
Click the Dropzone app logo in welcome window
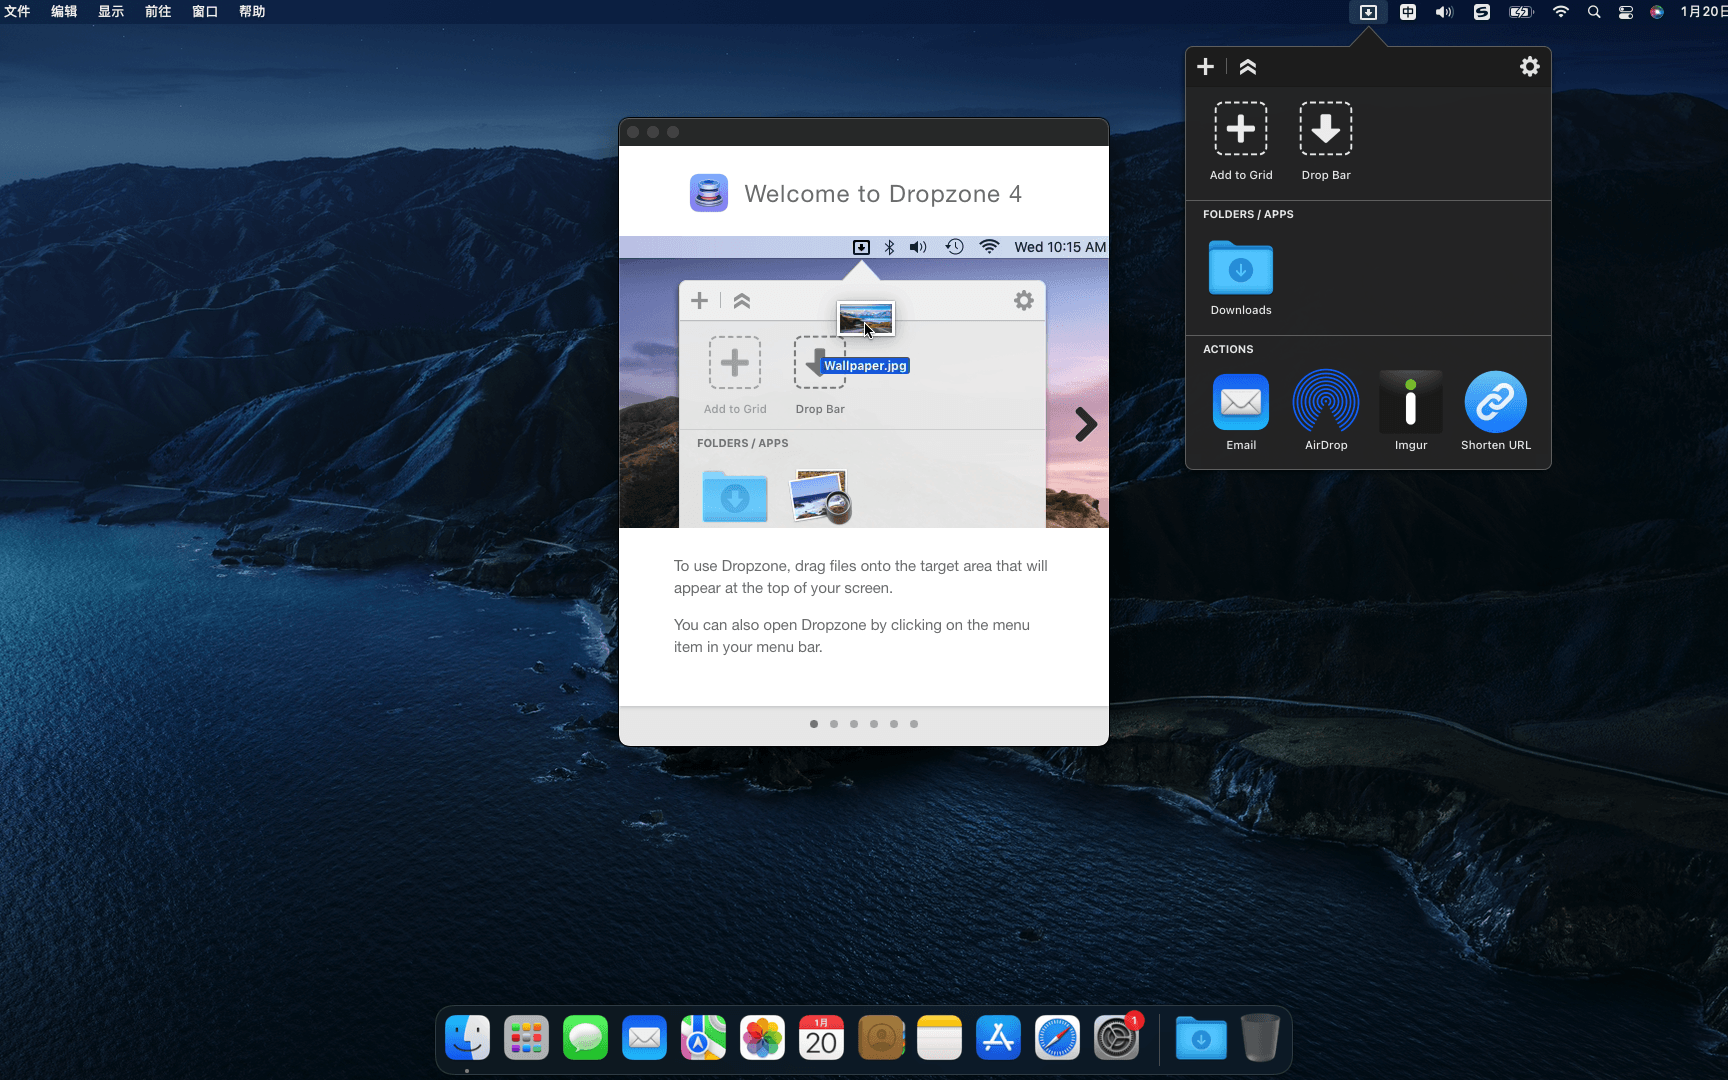709,193
